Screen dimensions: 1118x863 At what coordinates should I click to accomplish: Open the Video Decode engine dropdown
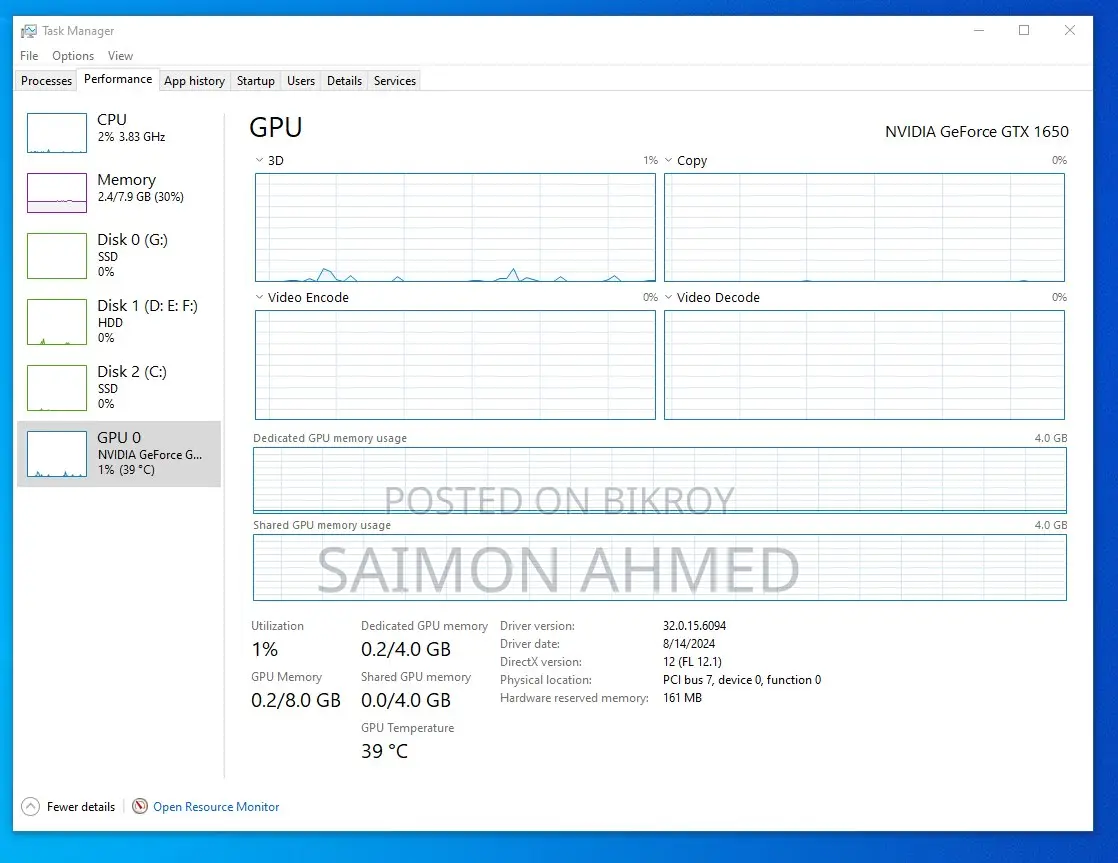point(669,297)
